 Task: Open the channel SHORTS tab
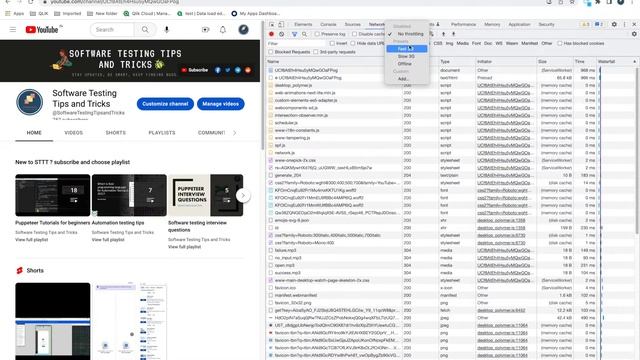116,133
